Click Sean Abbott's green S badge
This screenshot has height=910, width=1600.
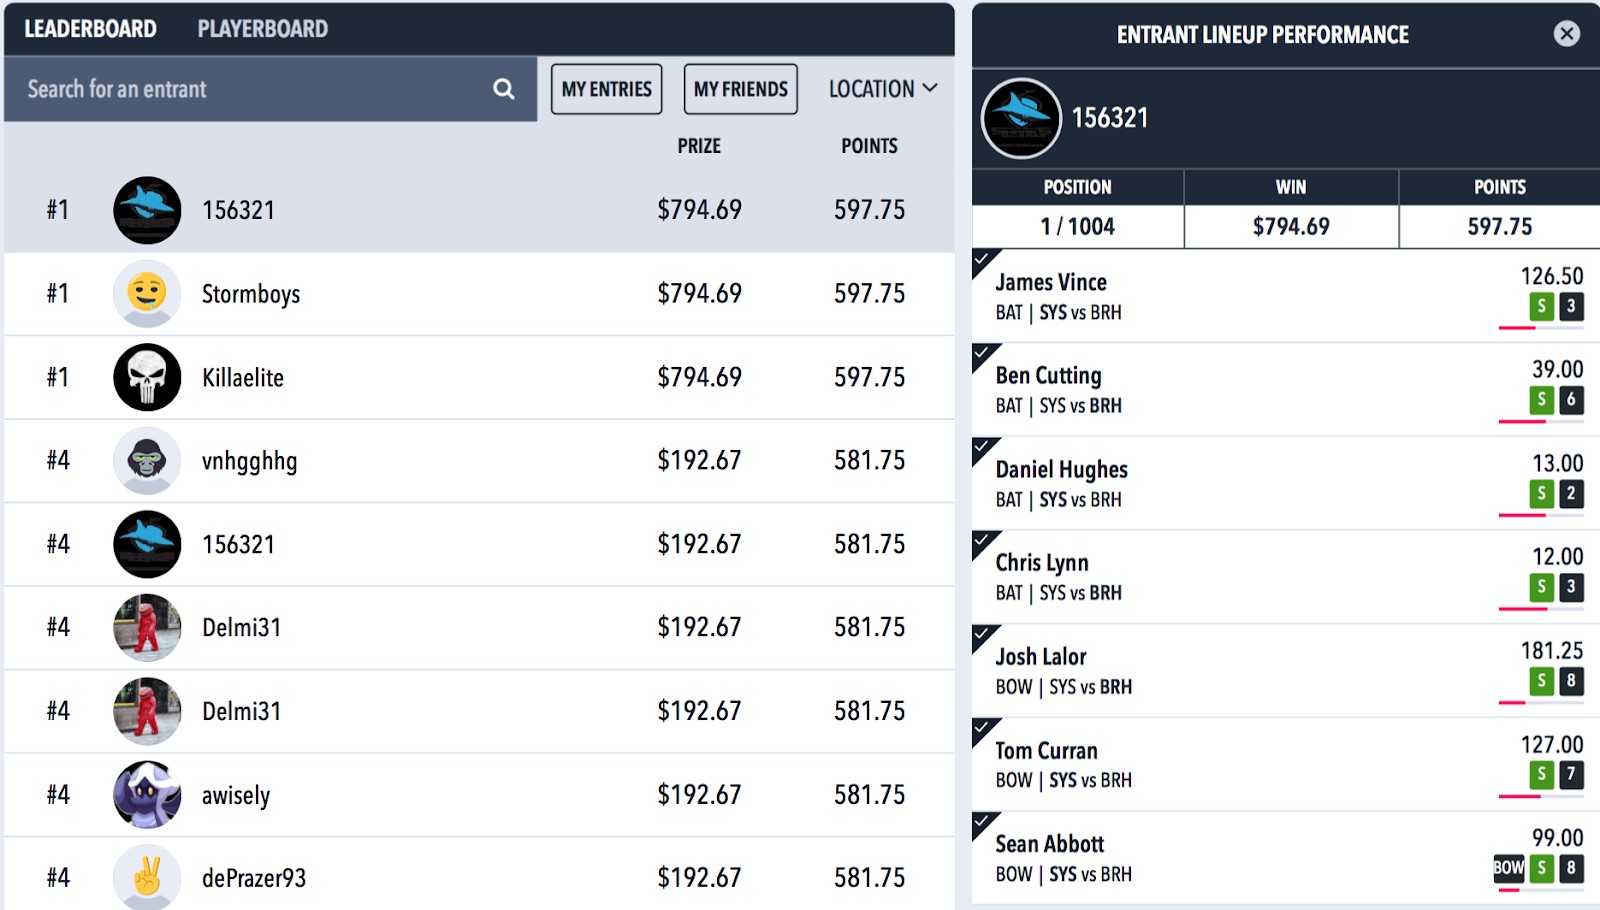point(1541,868)
